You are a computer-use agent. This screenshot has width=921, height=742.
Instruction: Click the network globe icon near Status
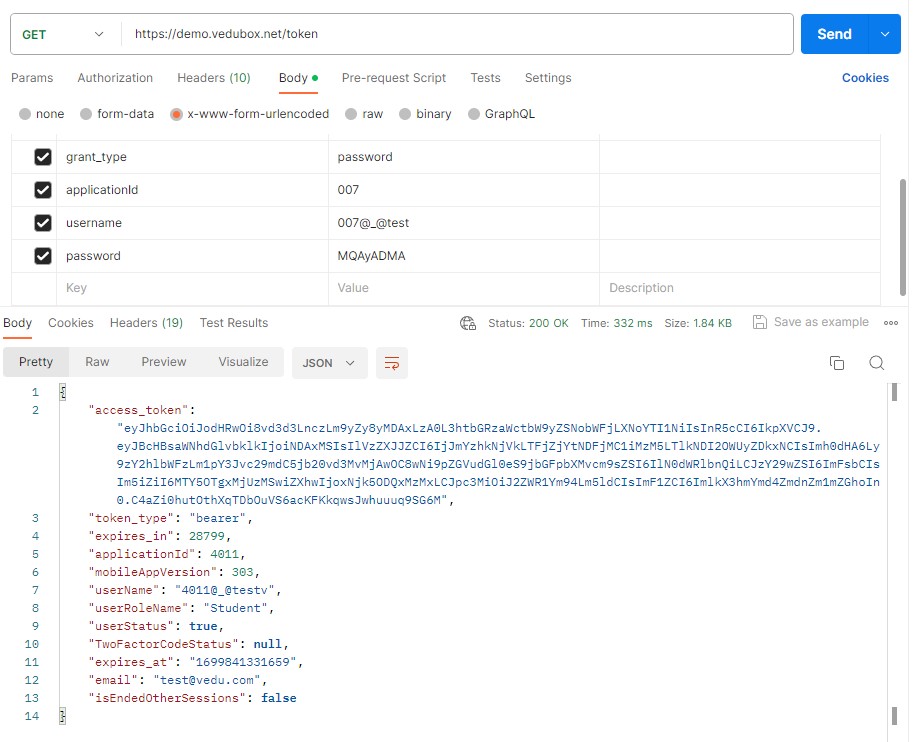467,323
